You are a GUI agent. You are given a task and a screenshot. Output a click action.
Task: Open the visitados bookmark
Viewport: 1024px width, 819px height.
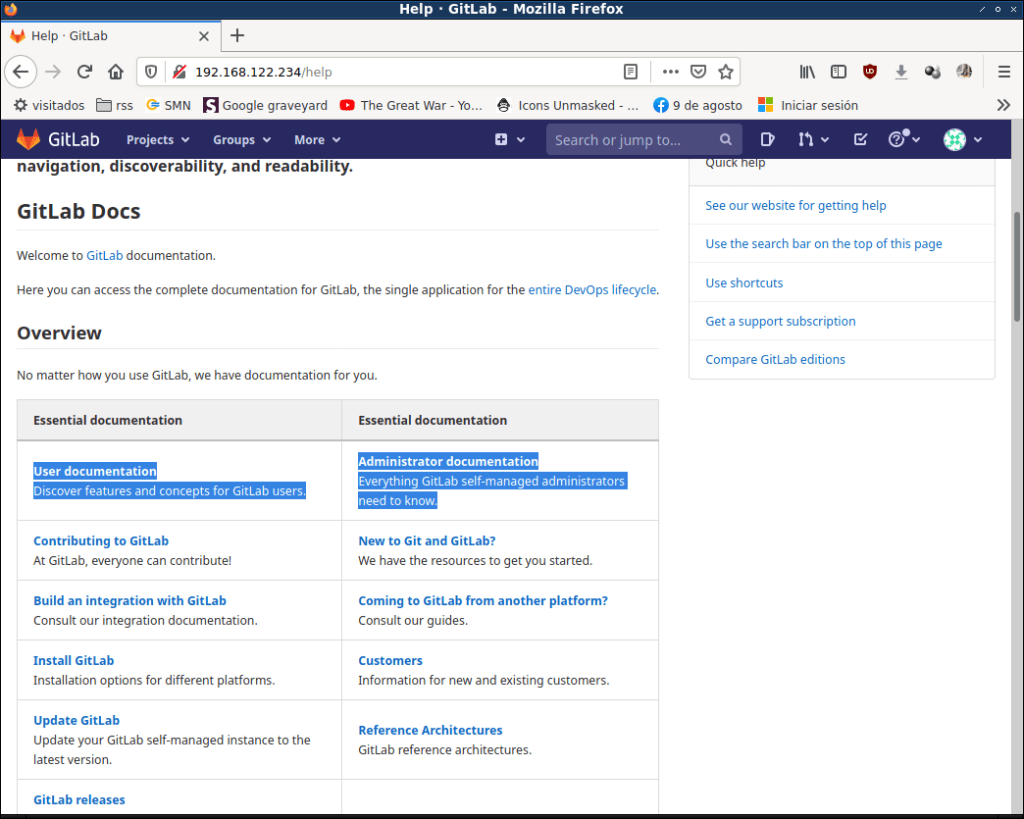coord(50,105)
